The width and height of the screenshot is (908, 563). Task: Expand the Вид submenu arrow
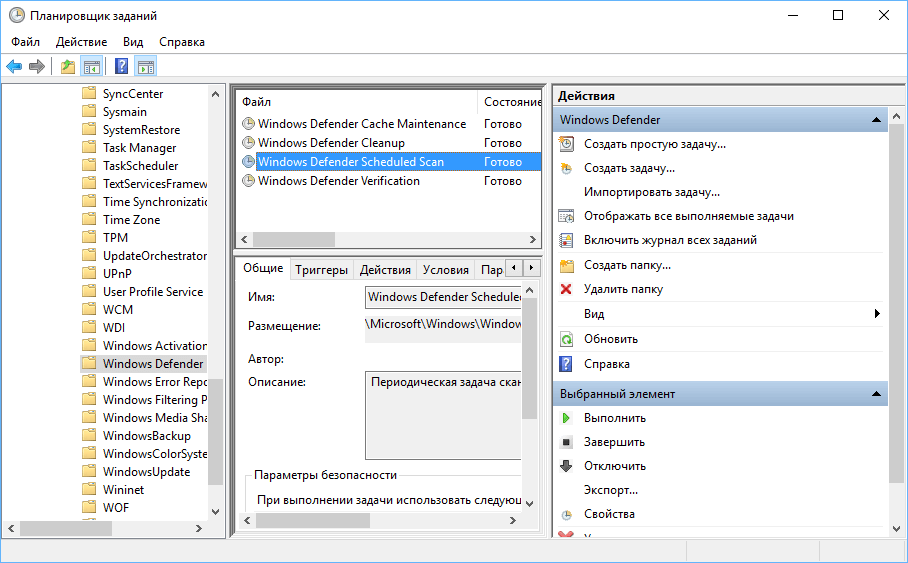pyautogui.click(x=877, y=314)
